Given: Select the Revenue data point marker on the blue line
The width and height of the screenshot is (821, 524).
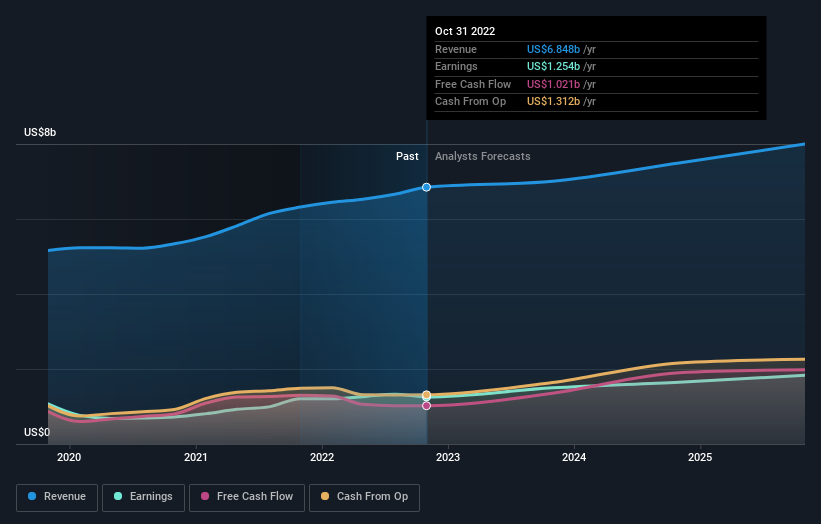Looking at the screenshot, I should (427, 187).
